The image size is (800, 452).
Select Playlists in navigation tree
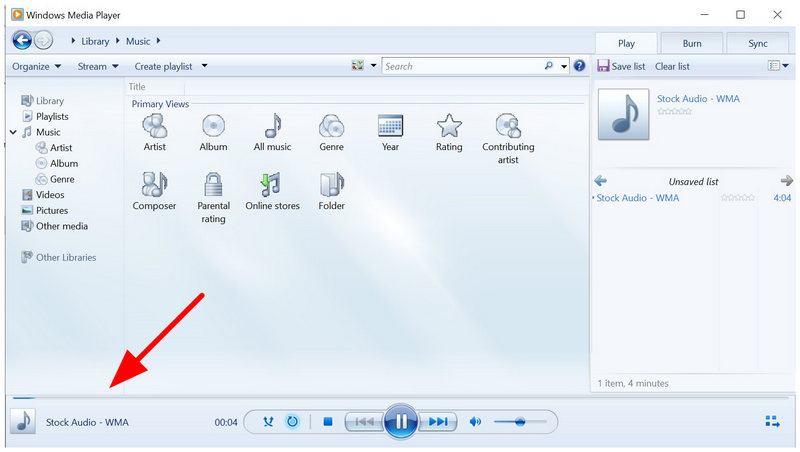click(x=52, y=116)
